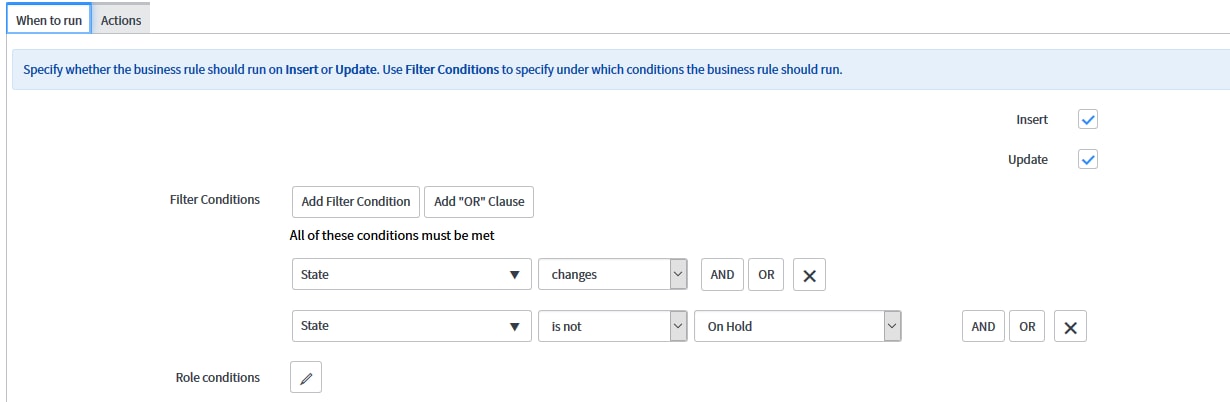Viewport: 1230px width, 402px height.
Task: Click OR on the 'On Hold' row
Action: [1027, 327]
